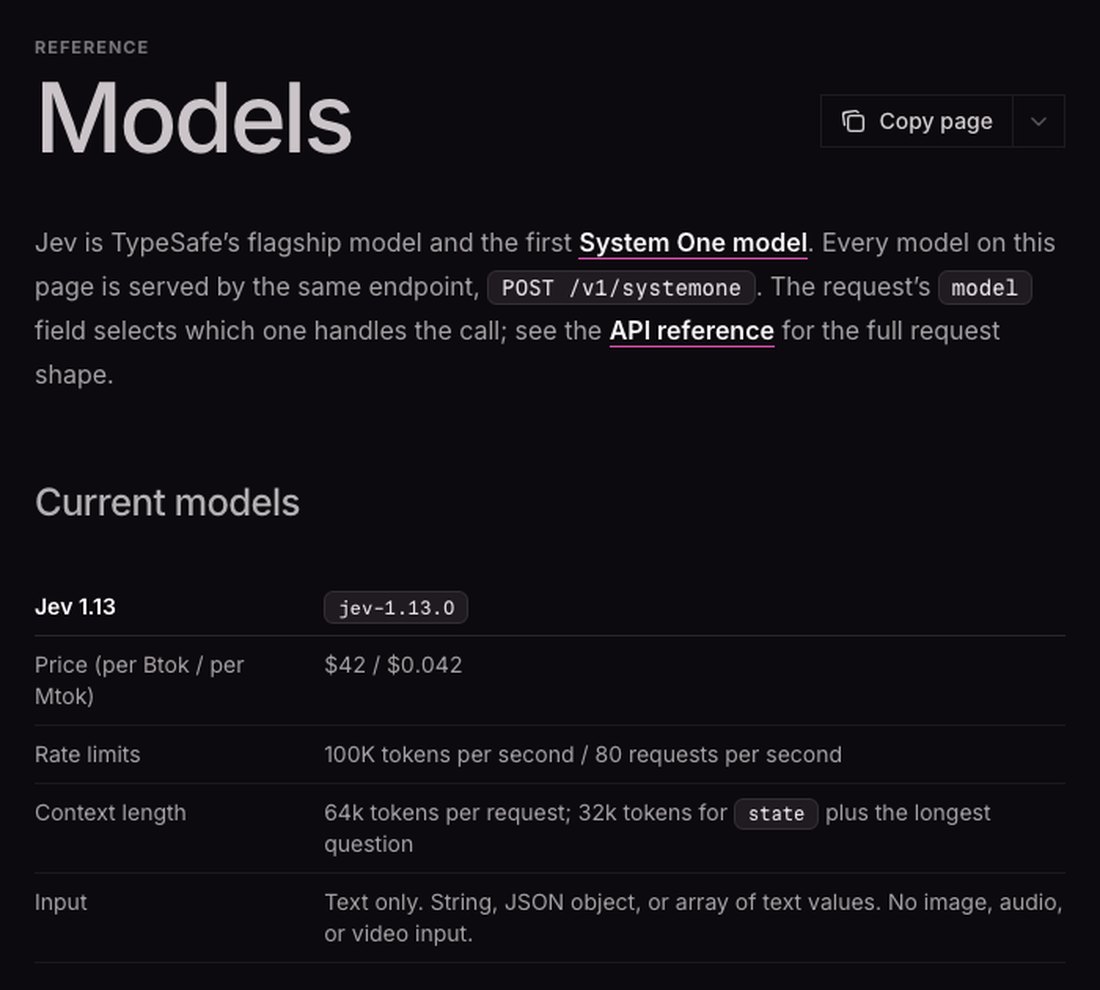Click the Current models section heading

[x=167, y=502]
